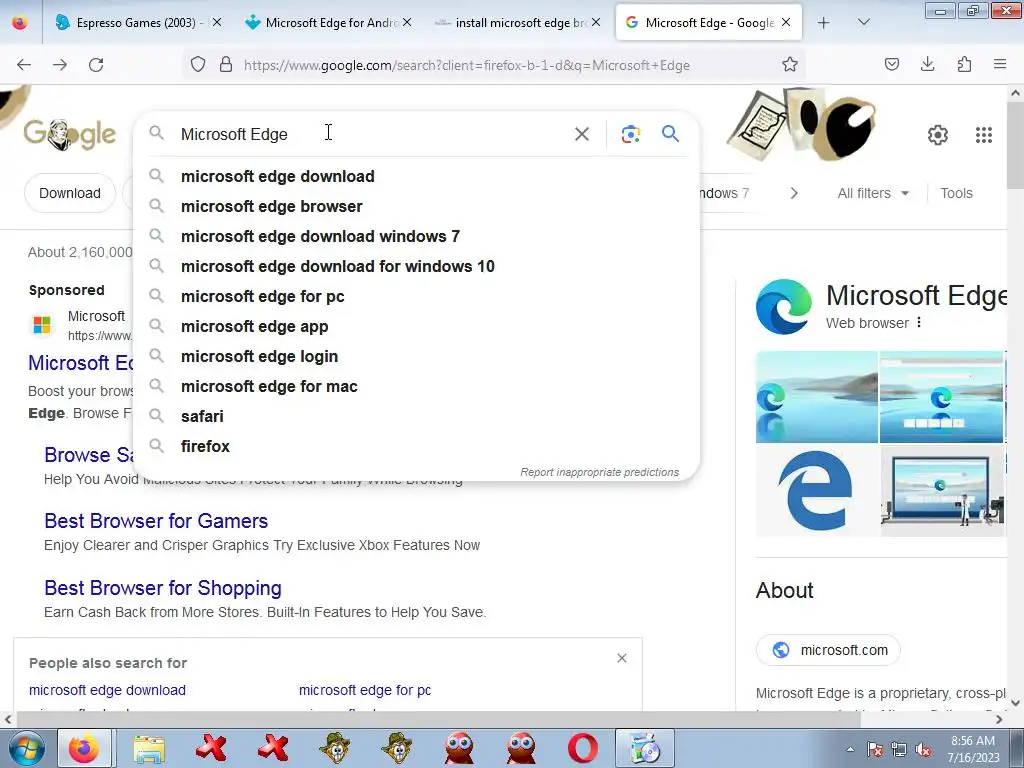Select suggestion microsoft edge download for windows 10

coord(416,266)
